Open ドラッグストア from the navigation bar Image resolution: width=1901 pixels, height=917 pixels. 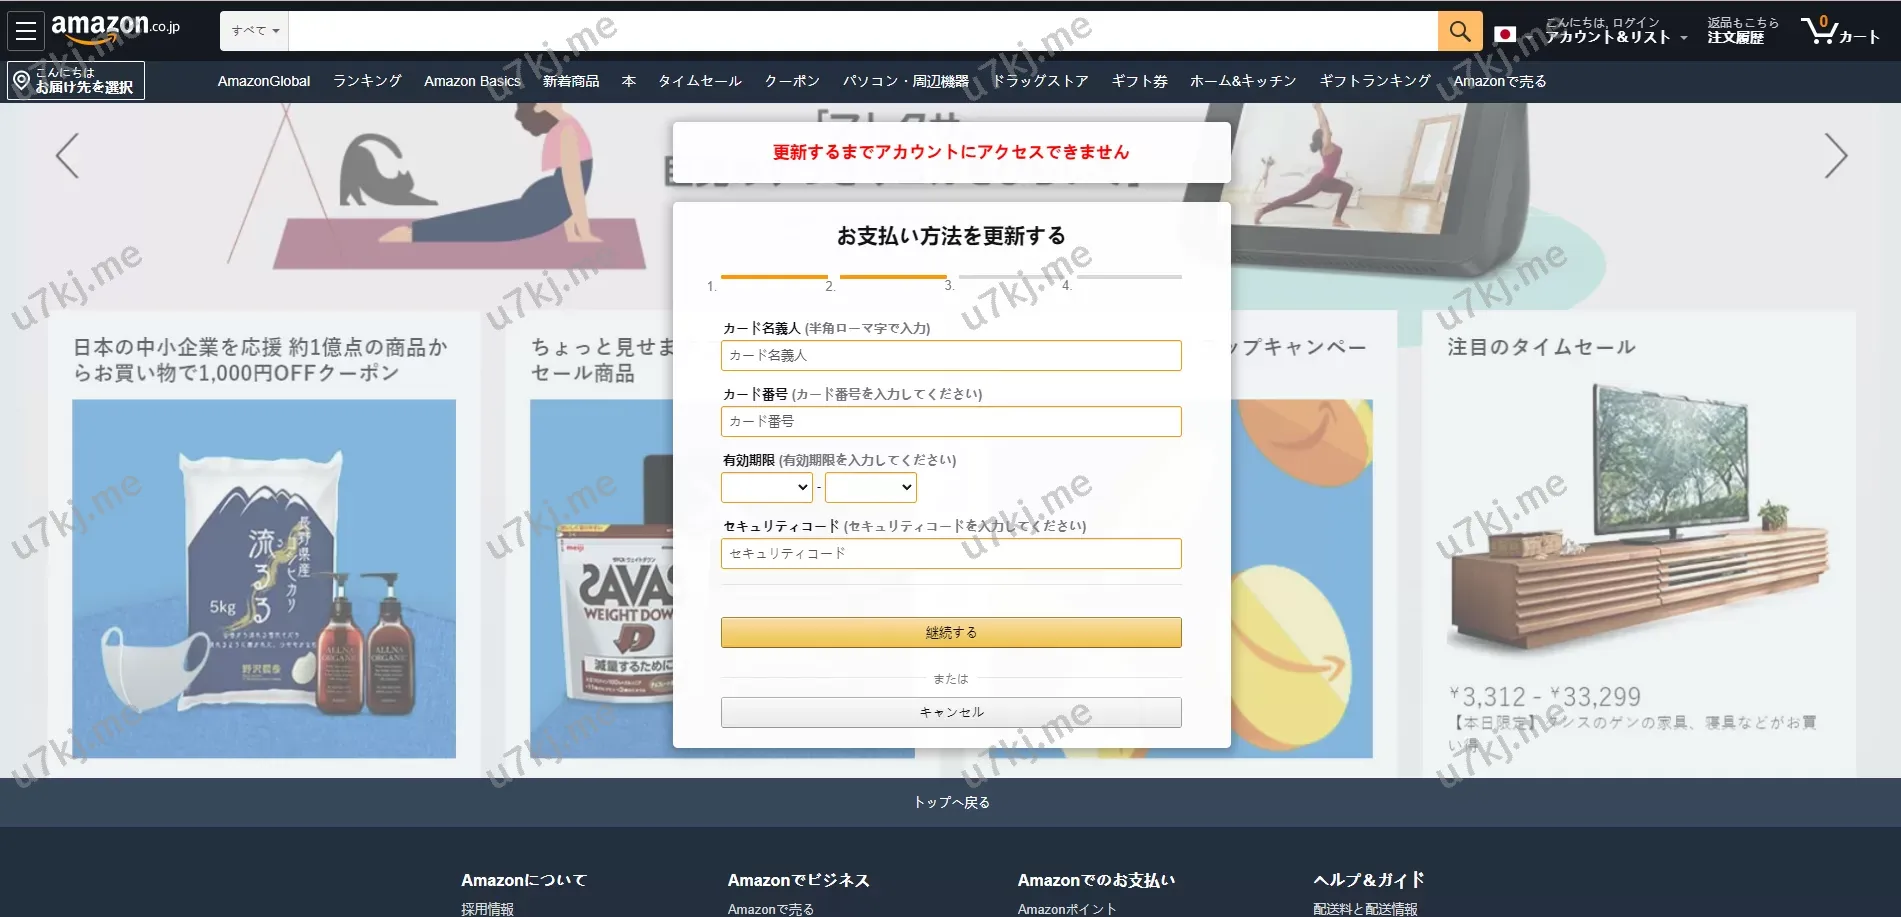1040,81
